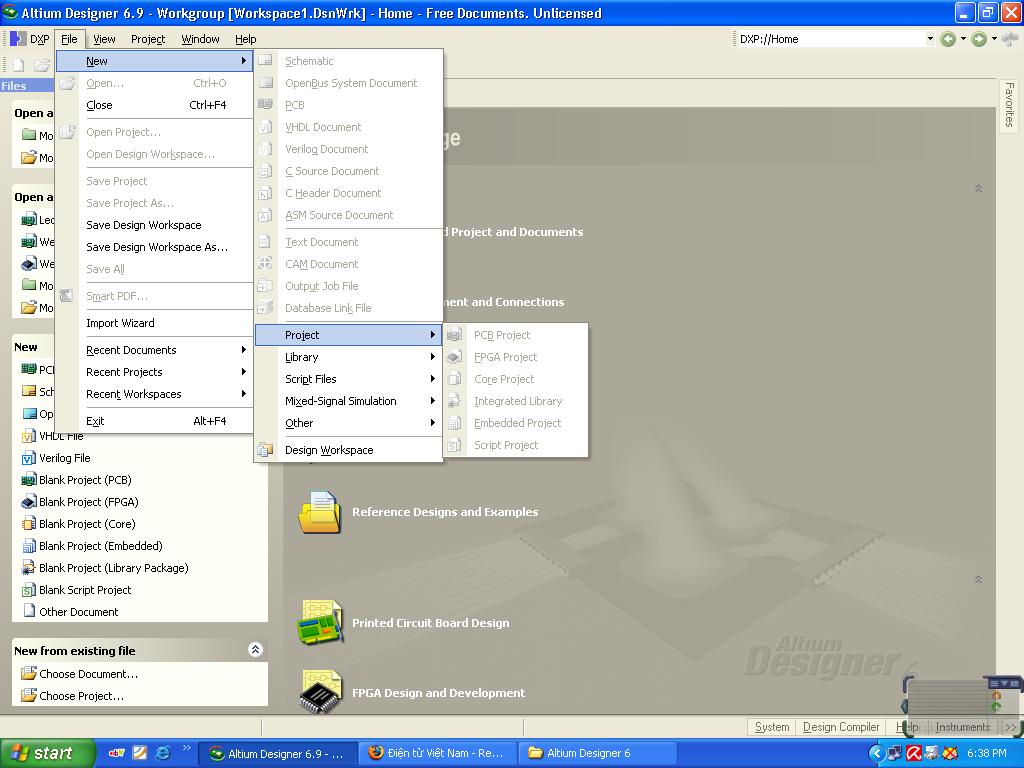The width and height of the screenshot is (1024, 768).
Task: Click the PCB Project icon in submenu
Action: coord(455,335)
